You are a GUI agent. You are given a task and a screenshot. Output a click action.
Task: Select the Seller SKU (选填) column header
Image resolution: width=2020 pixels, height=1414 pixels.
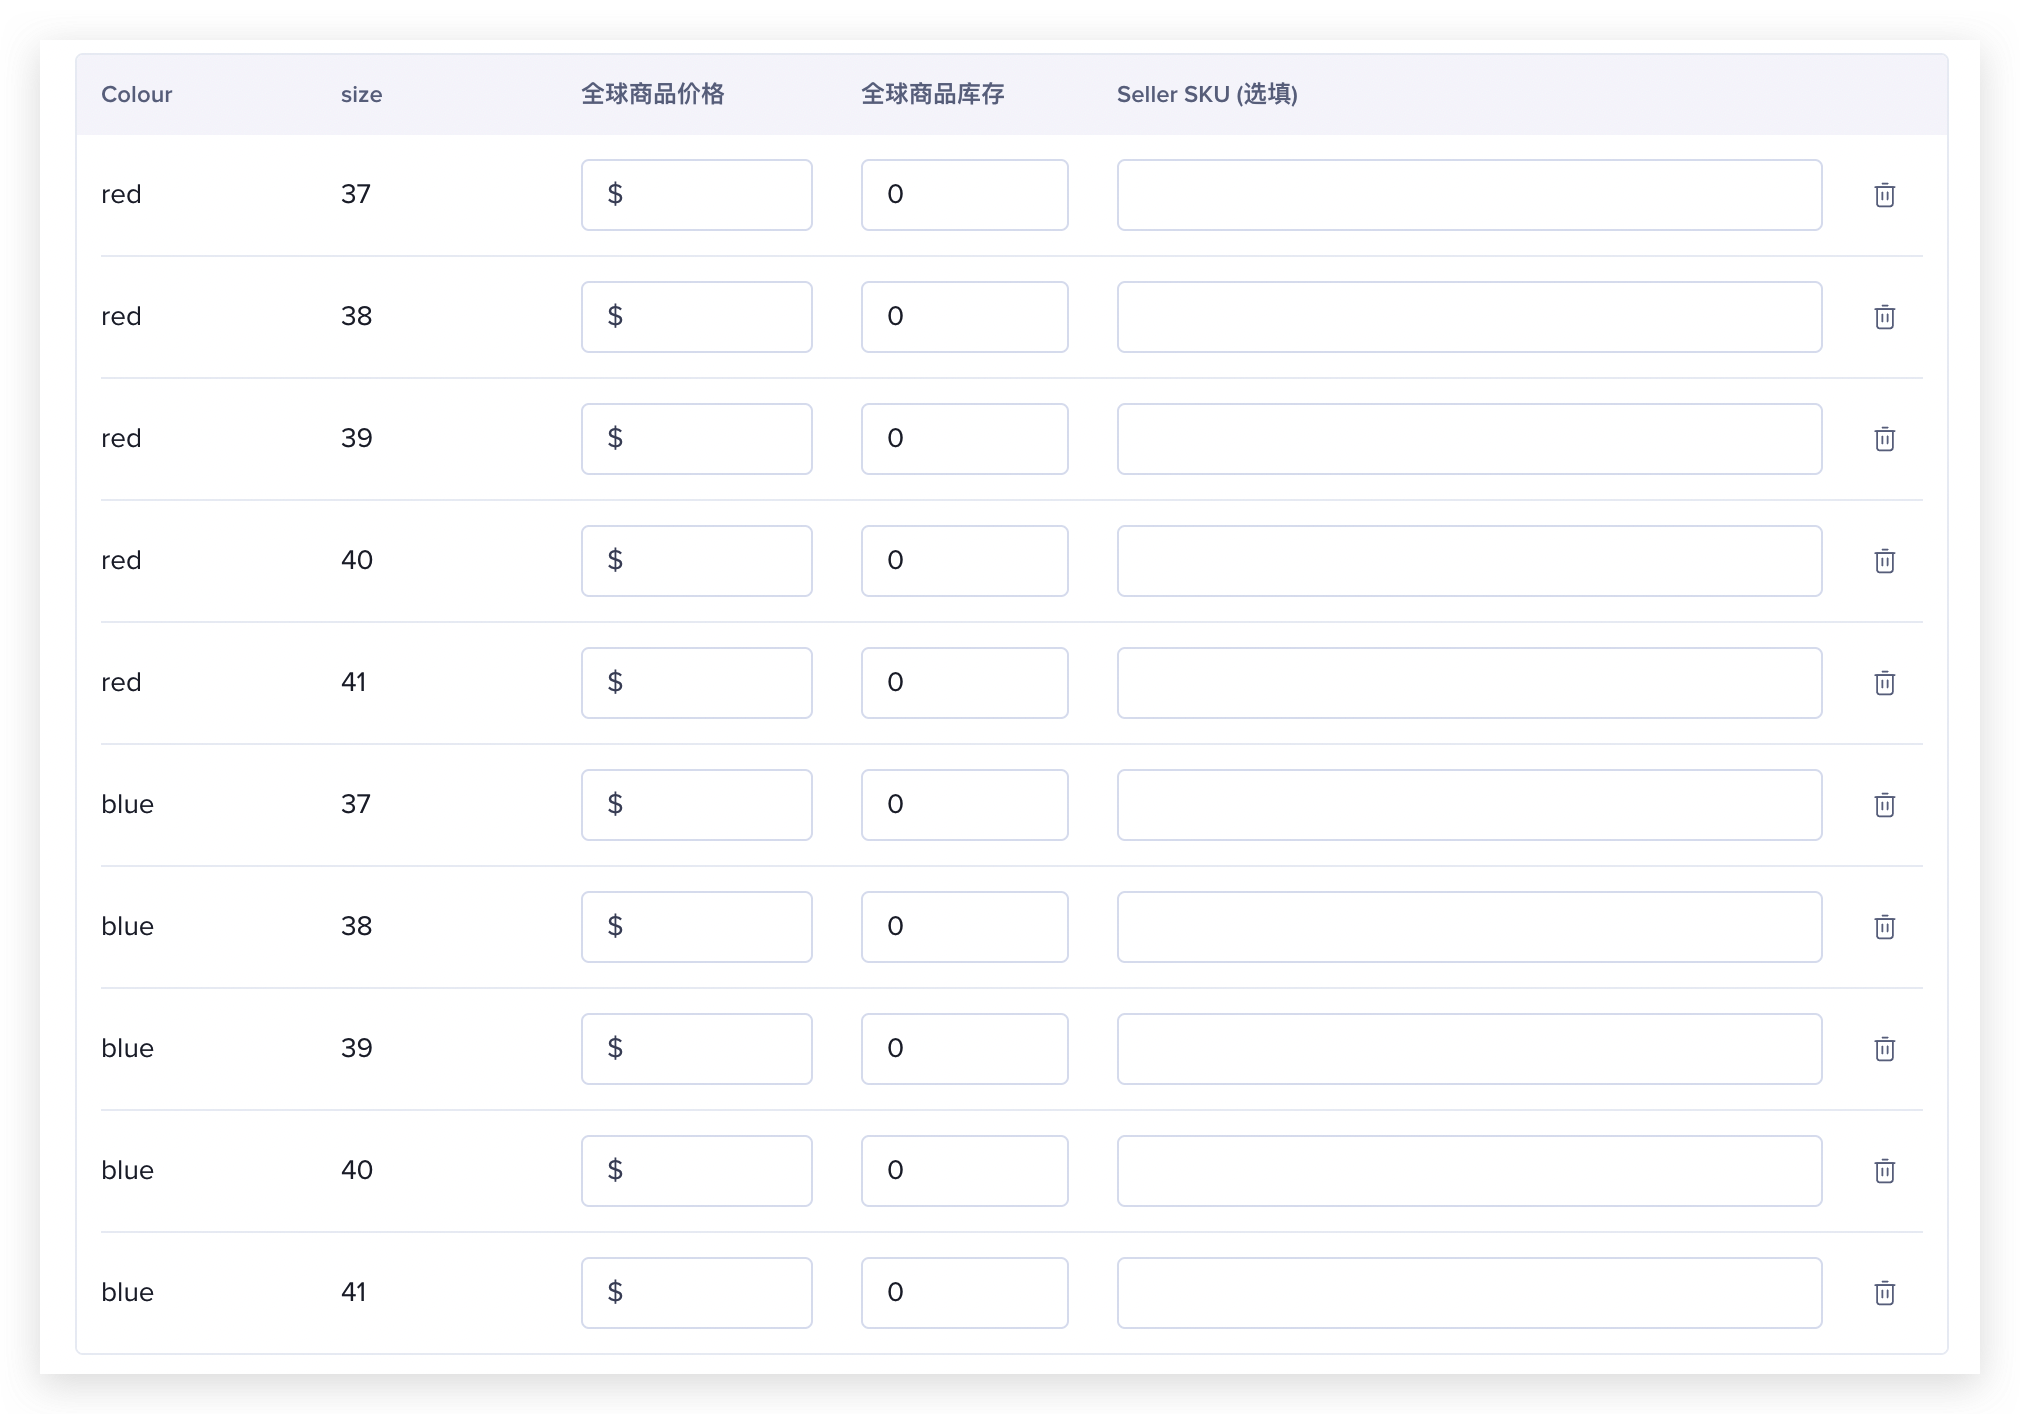[1206, 94]
